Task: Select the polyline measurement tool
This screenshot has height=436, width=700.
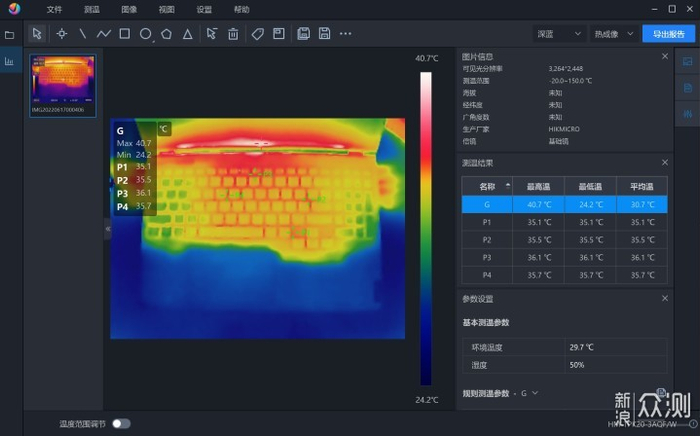Action: (x=104, y=33)
